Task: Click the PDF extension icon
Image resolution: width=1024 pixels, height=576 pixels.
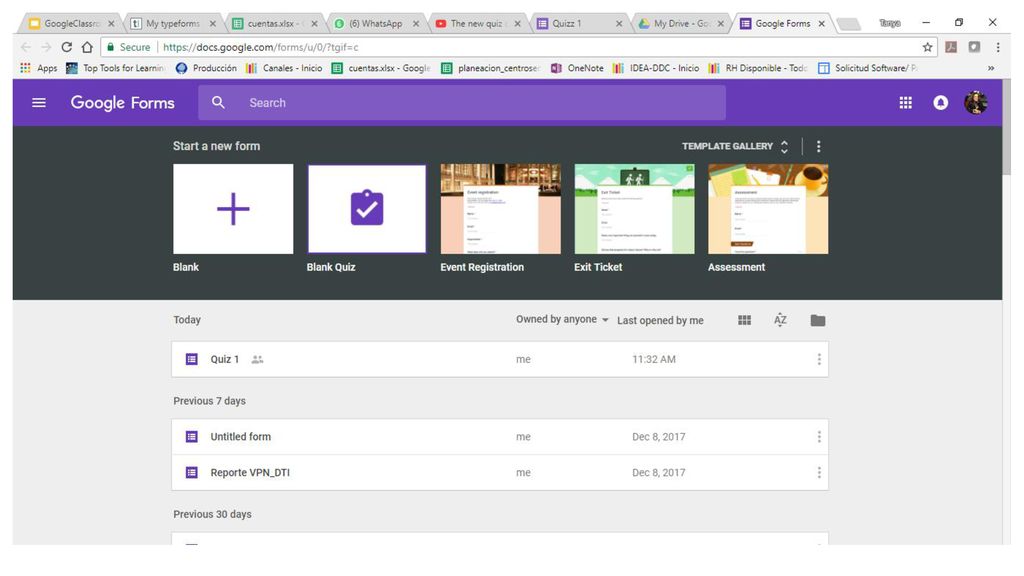Action: 951,47
